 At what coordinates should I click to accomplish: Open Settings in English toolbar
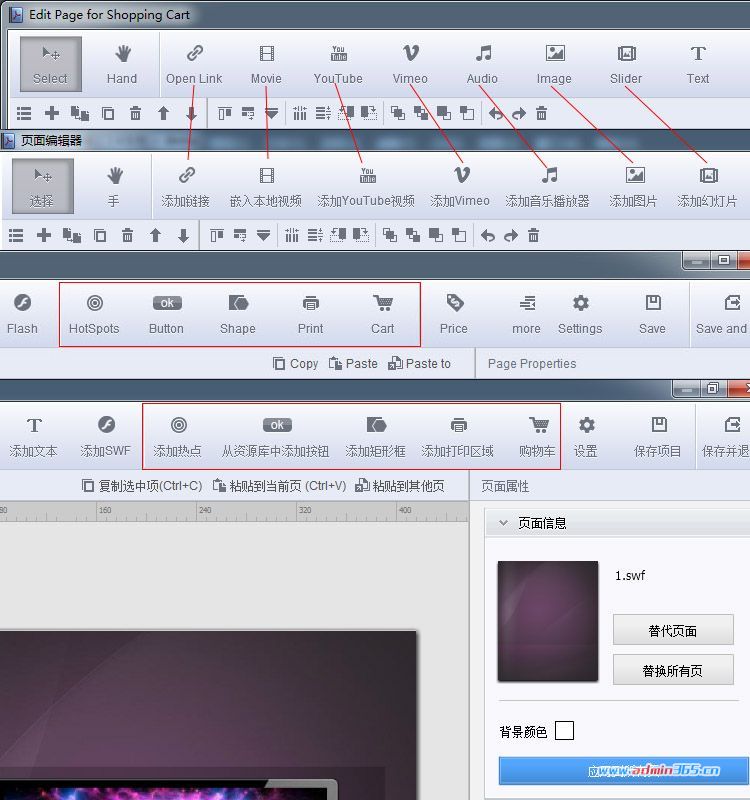point(580,314)
